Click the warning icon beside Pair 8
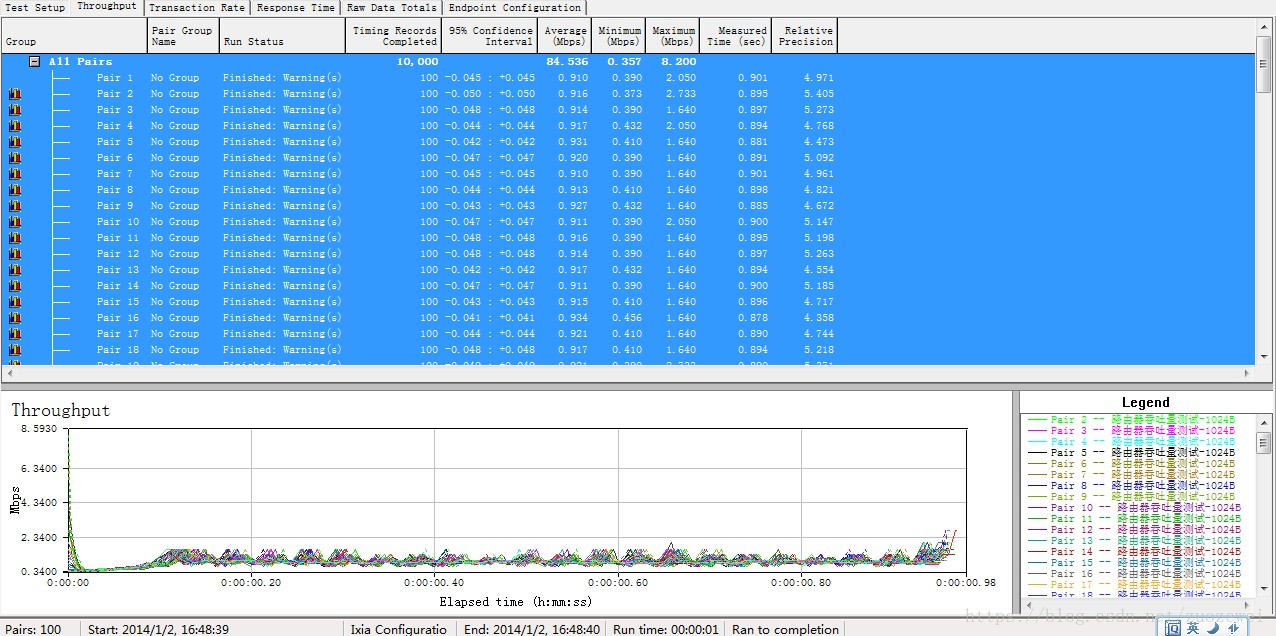 (14, 190)
